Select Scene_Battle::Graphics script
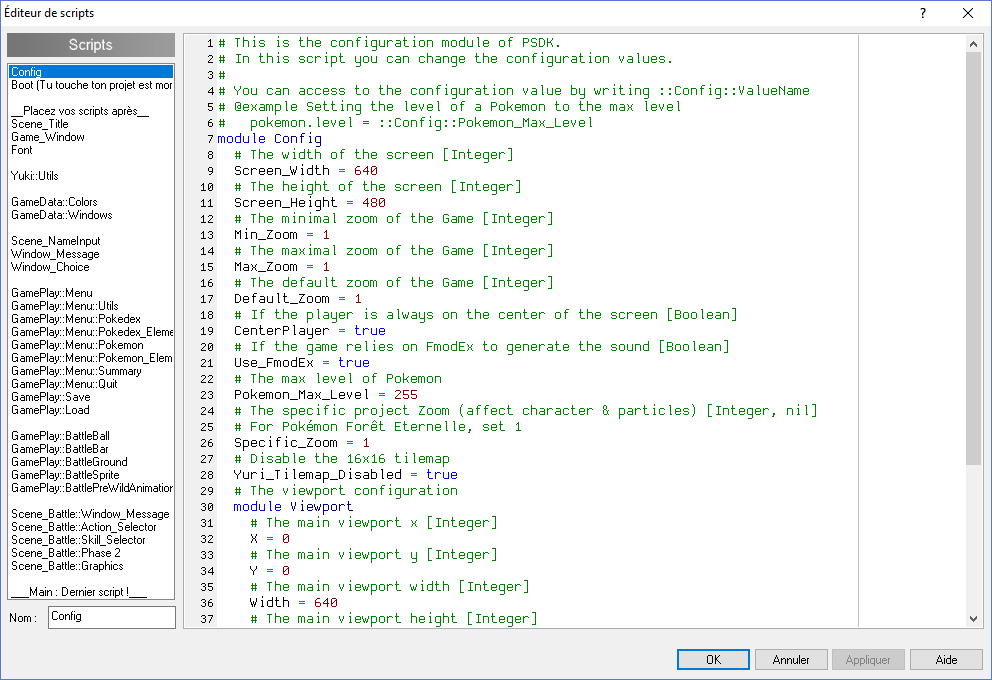The height and width of the screenshot is (680, 992). point(91,566)
